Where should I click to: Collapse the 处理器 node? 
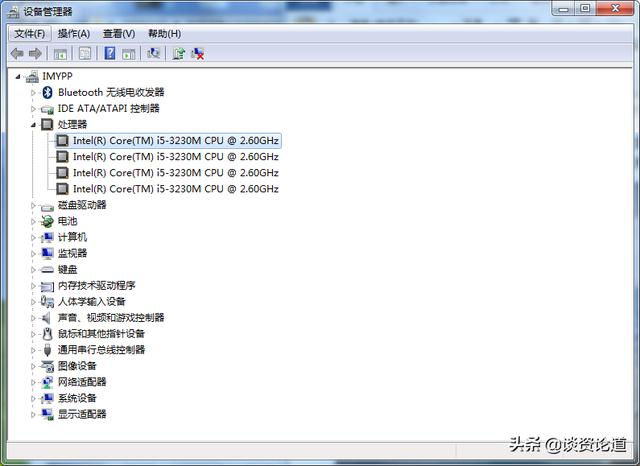pos(33,125)
